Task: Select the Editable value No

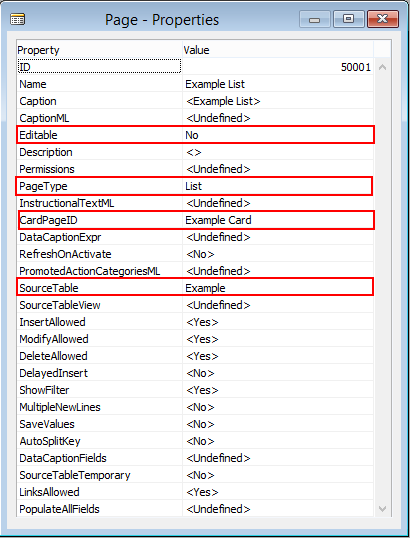Action: tap(278, 135)
